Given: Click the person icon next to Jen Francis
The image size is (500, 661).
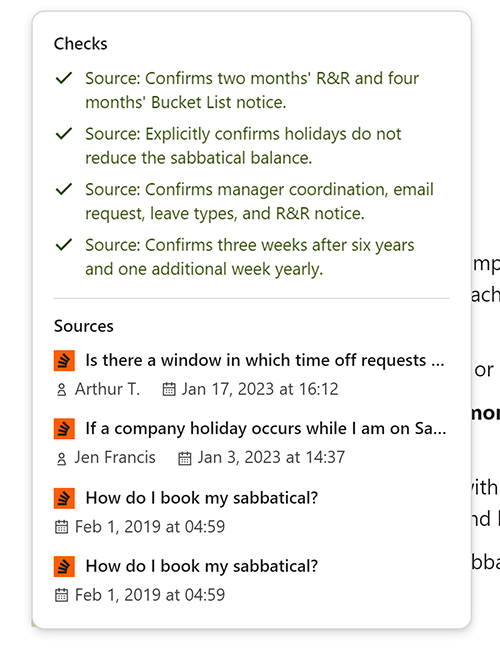Looking at the screenshot, I should click(62, 458).
